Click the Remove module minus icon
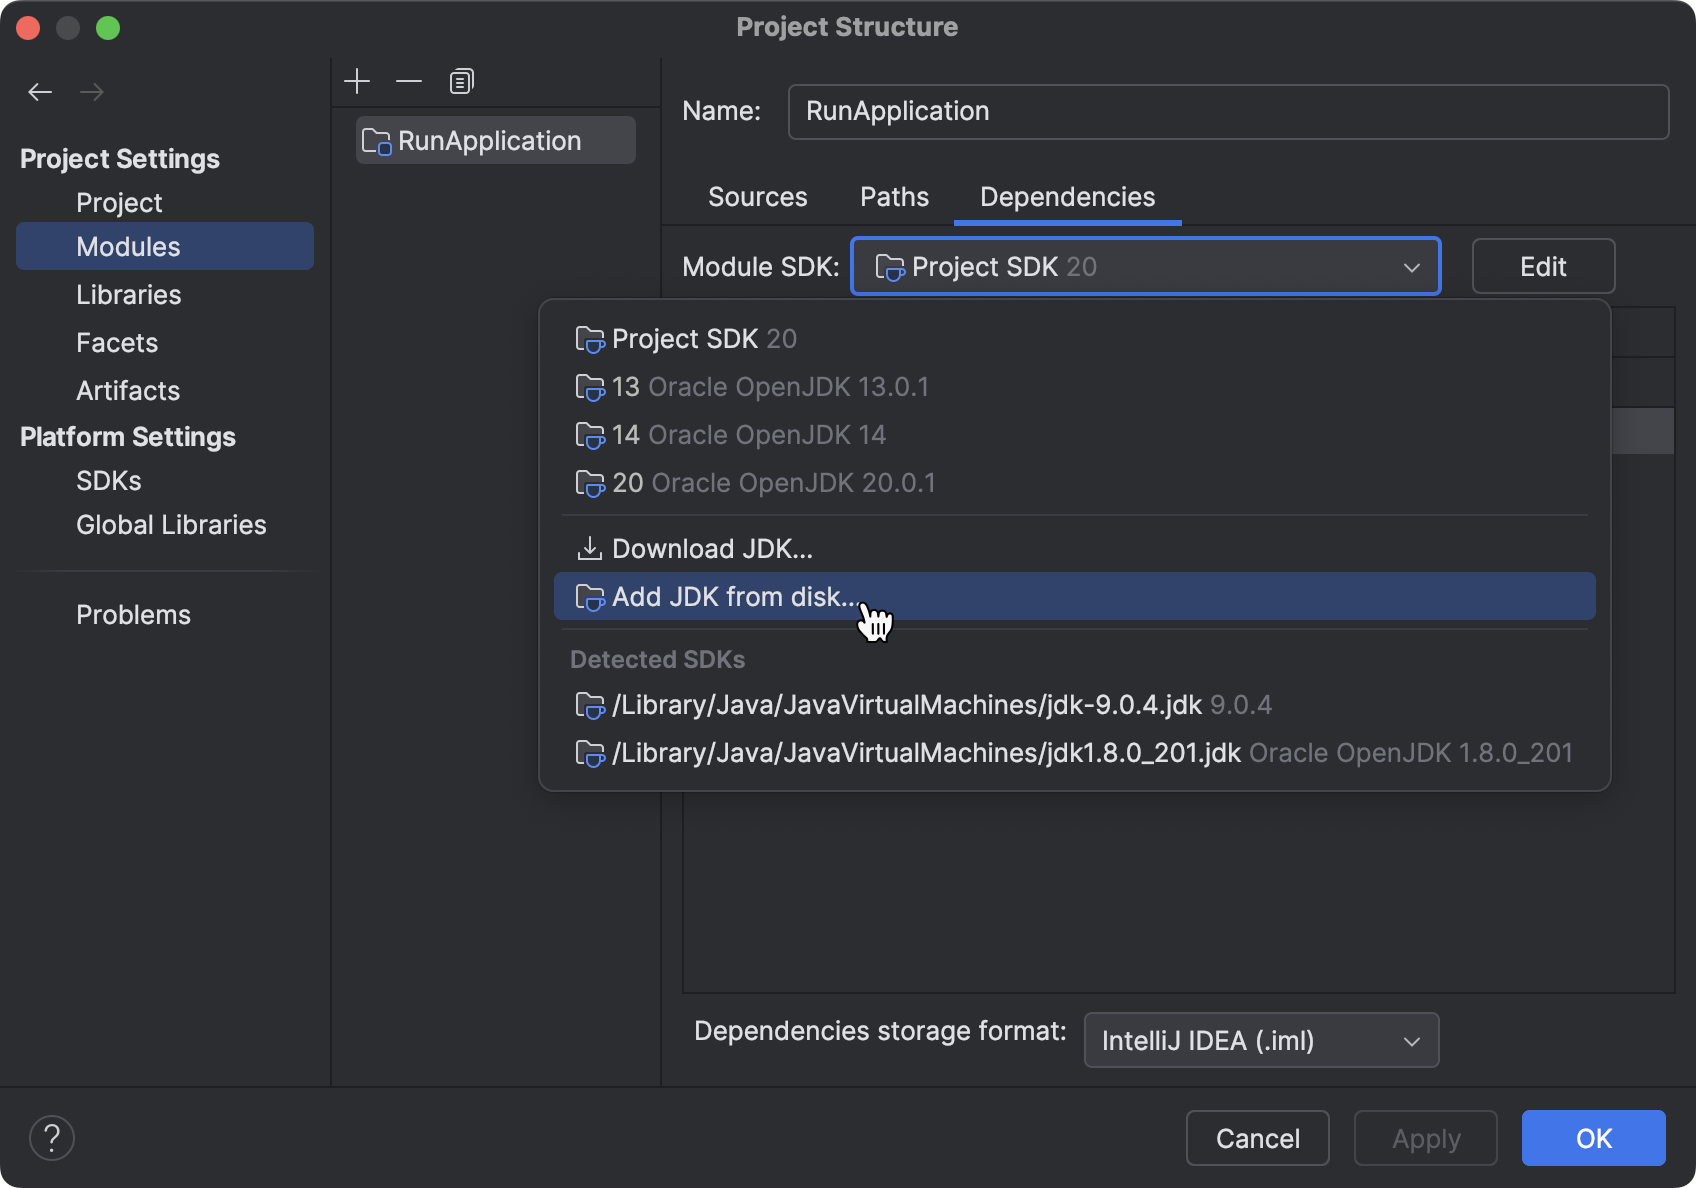Viewport: 1696px width, 1188px height. click(408, 80)
